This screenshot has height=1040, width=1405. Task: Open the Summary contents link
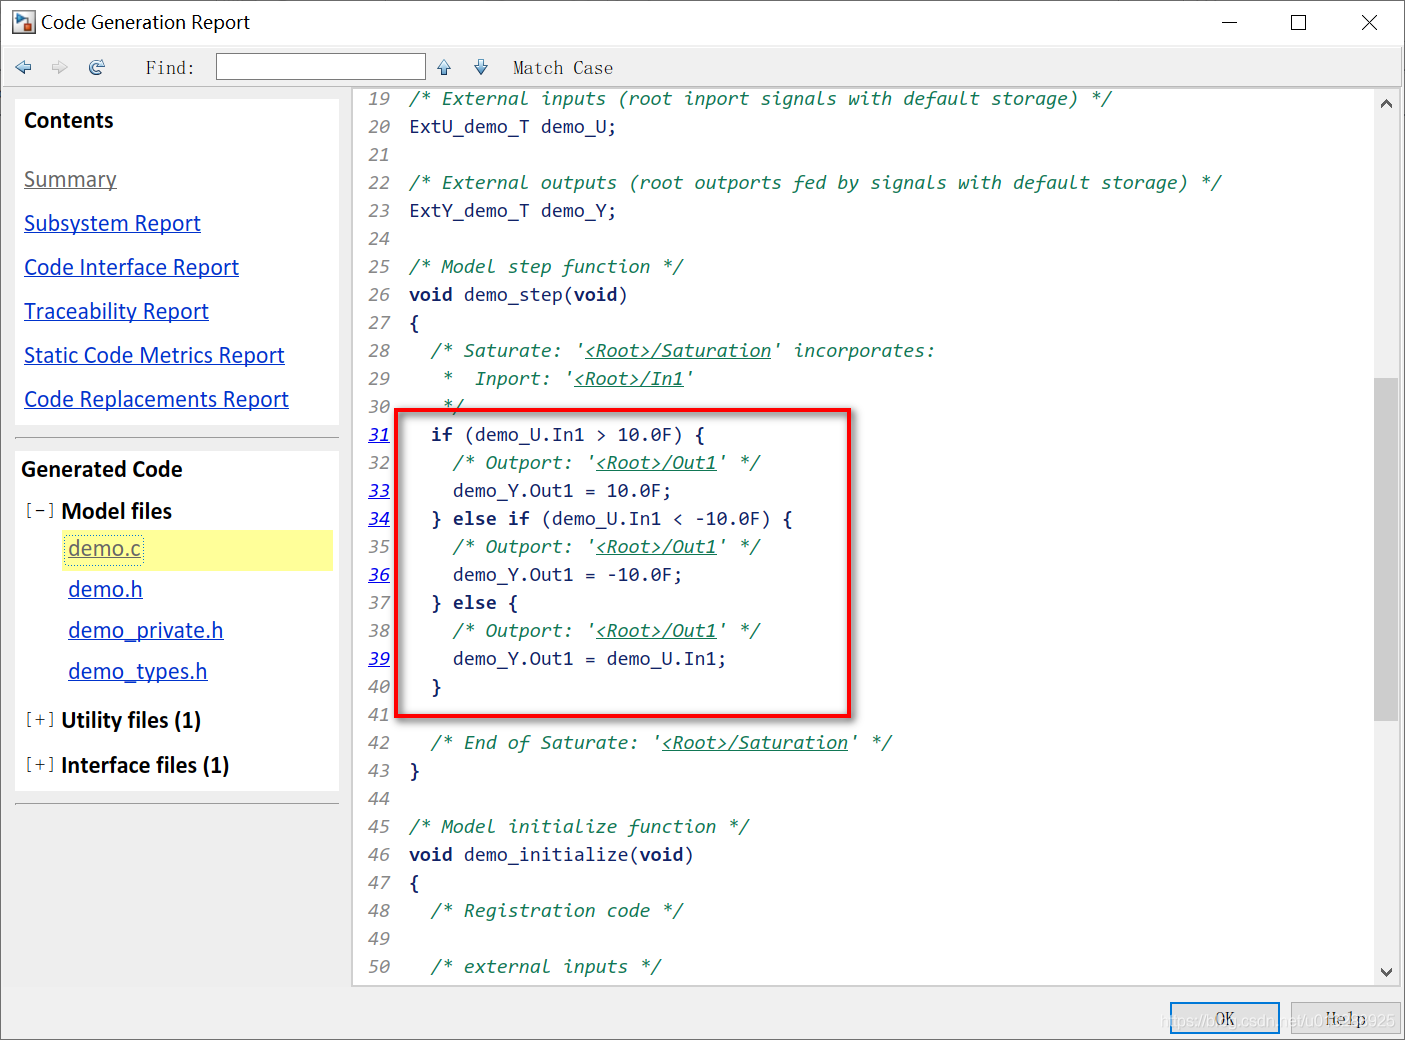(70, 179)
